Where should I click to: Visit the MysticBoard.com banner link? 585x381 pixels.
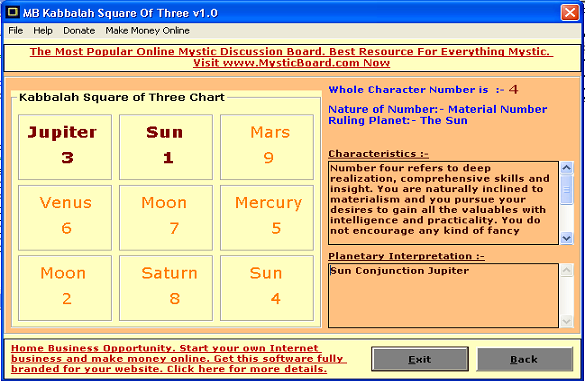pyautogui.click(x=291, y=57)
